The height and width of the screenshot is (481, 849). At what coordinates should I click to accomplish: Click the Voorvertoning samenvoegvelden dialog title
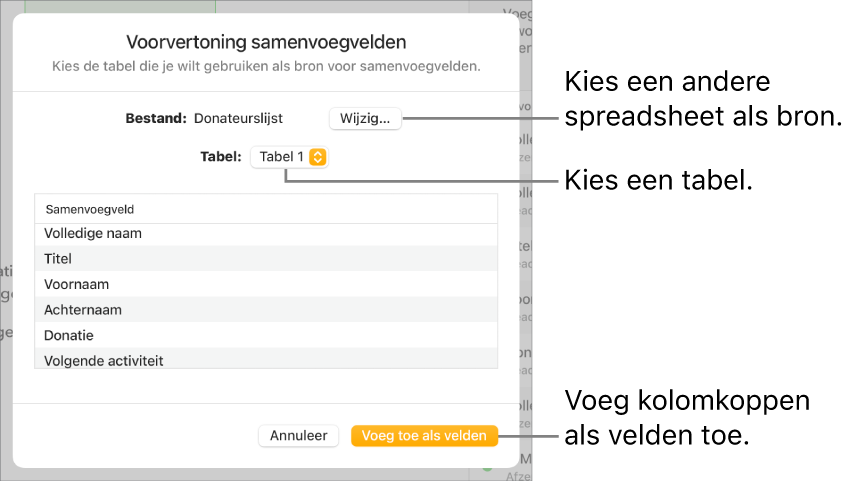point(266,42)
